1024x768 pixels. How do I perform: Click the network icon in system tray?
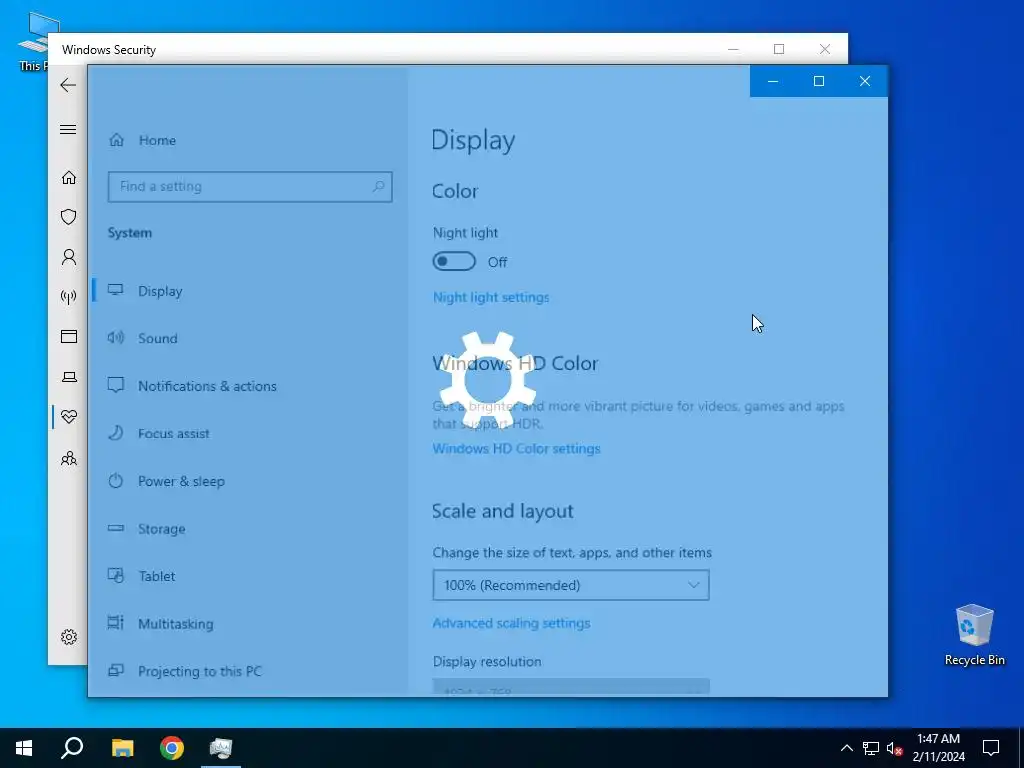coord(871,748)
